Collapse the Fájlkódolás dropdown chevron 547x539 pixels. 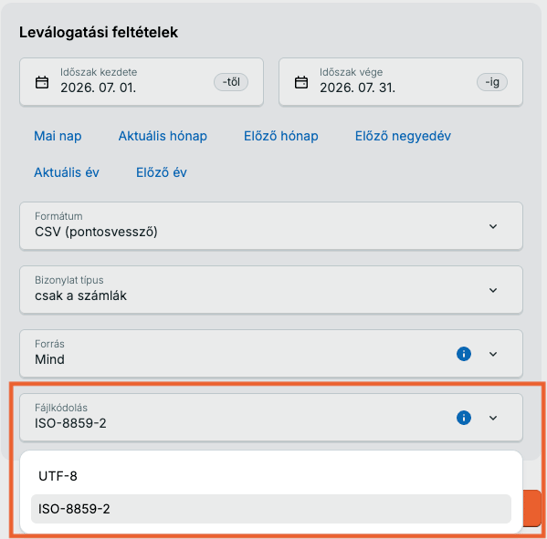[493, 418]
